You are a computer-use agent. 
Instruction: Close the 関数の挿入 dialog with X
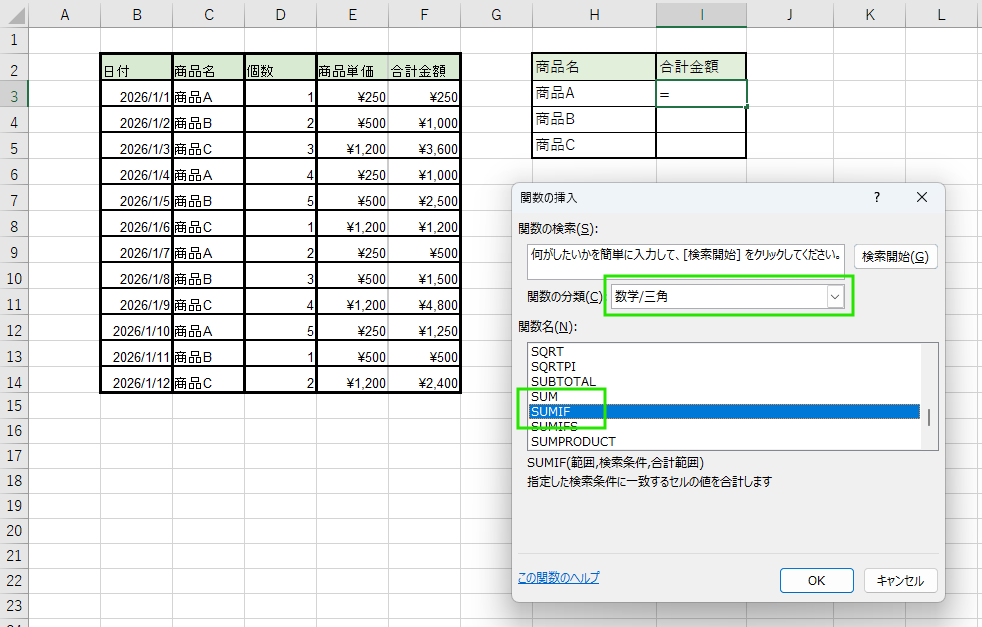tap(922, 198)
